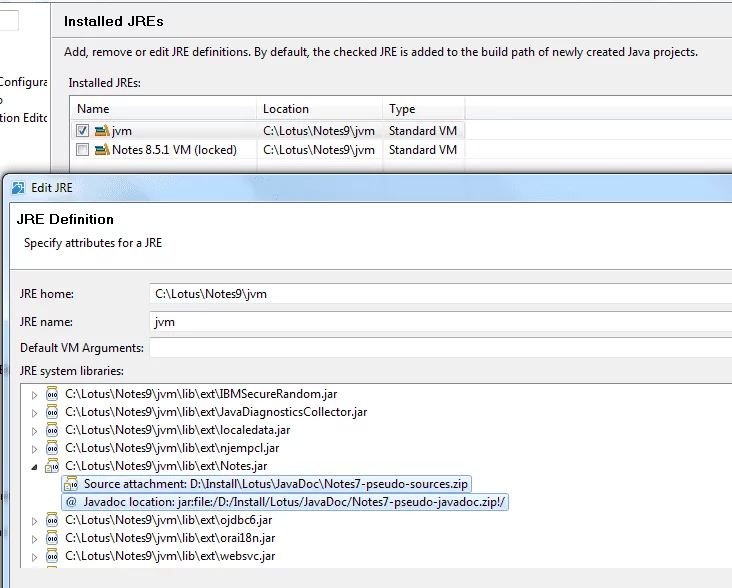Click the IBMSecureRandom.jar file icon
The height and width of the screenshot is (588, 732).
point(53,394)
